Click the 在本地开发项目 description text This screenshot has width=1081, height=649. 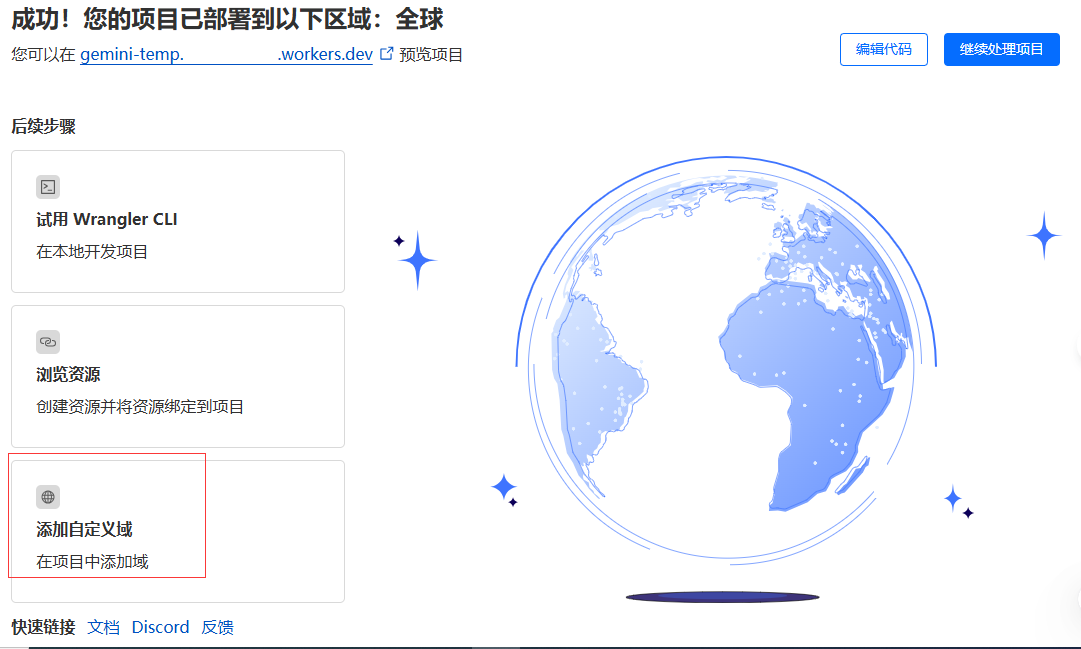92,251
